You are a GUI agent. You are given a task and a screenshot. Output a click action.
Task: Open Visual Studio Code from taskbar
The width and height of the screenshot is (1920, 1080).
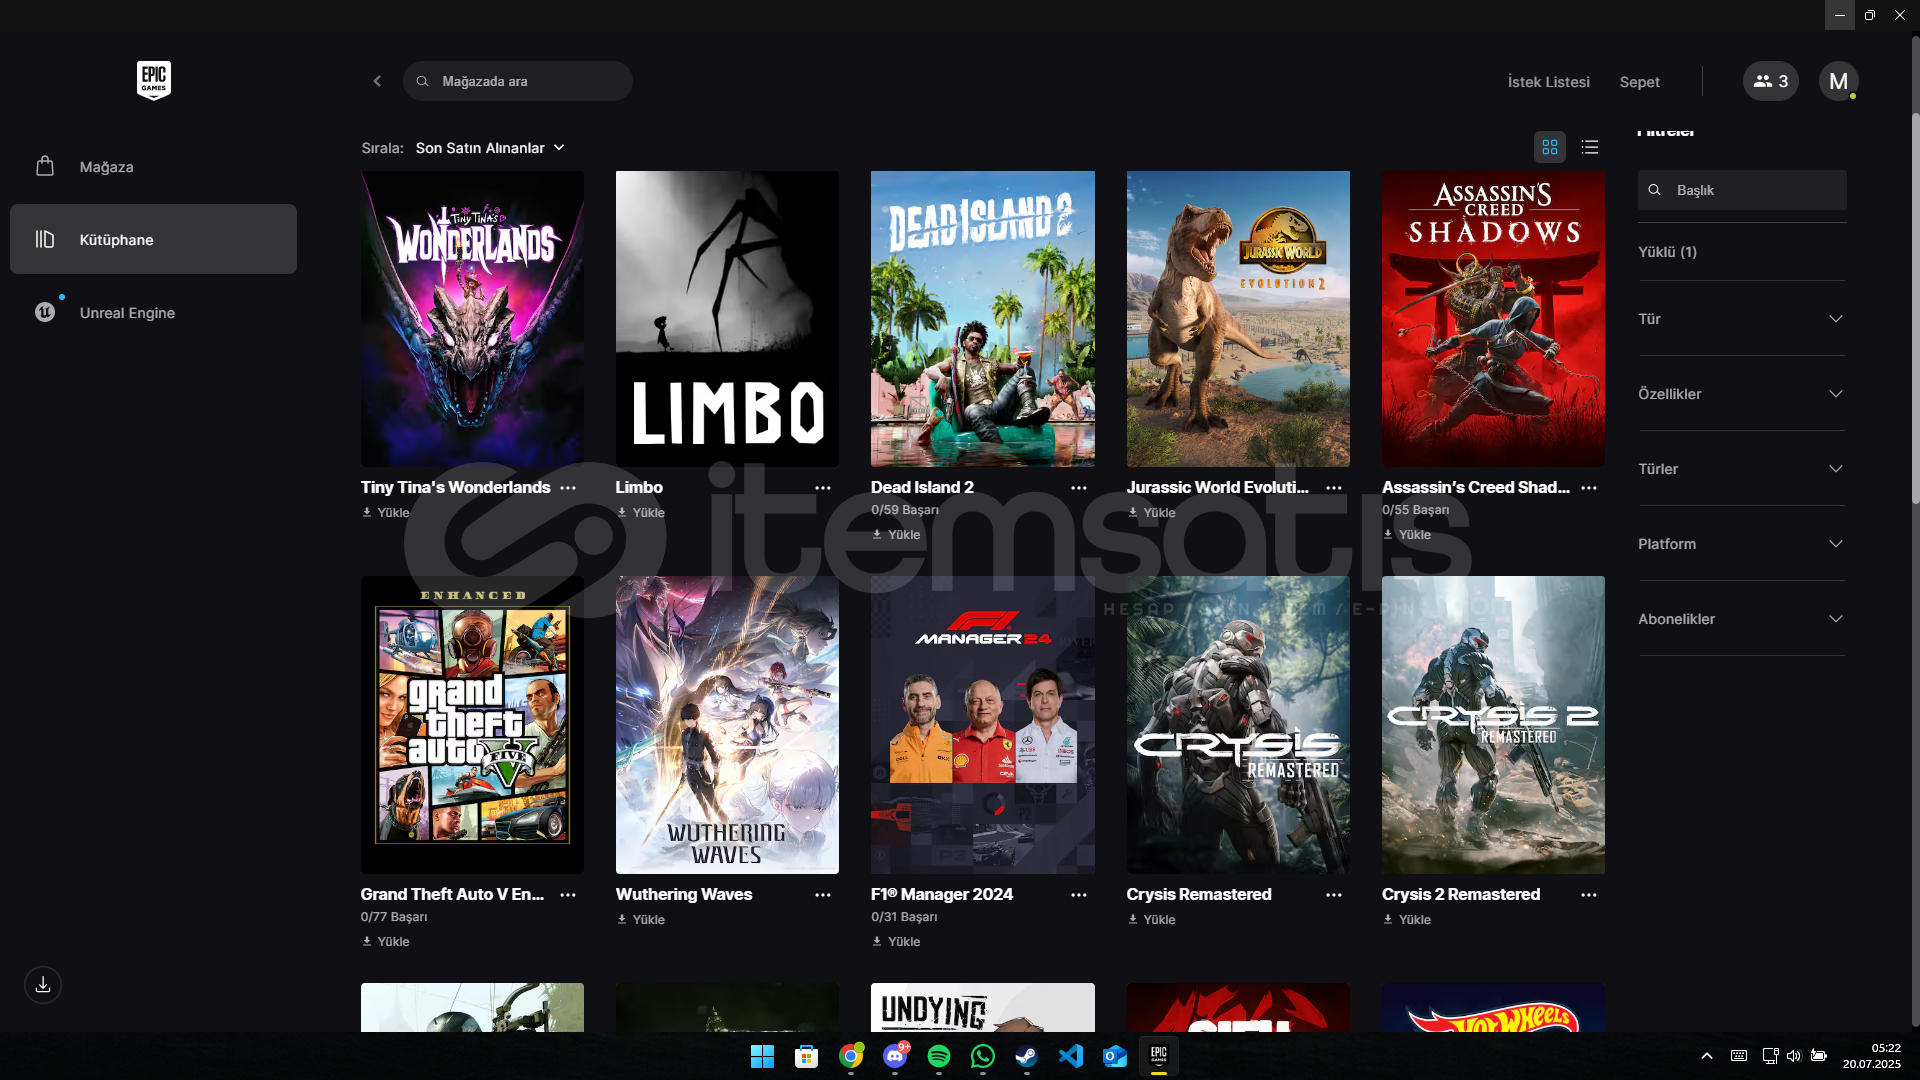click(x=1071, y=1056)
